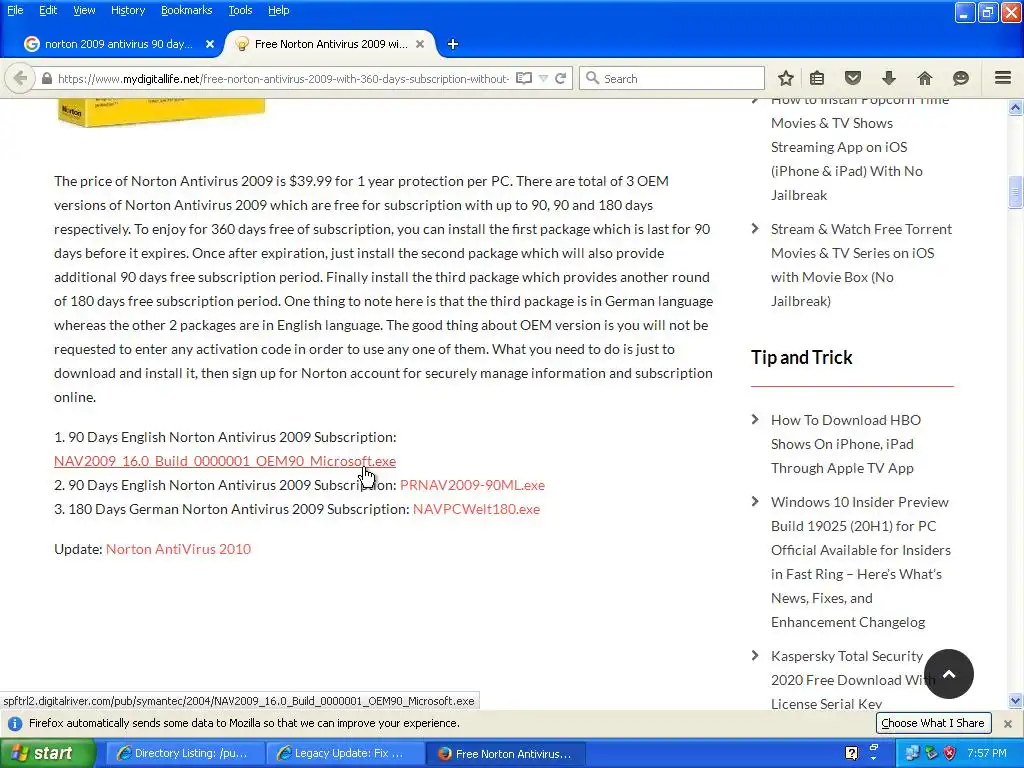Click inside the Search input box

671,78
